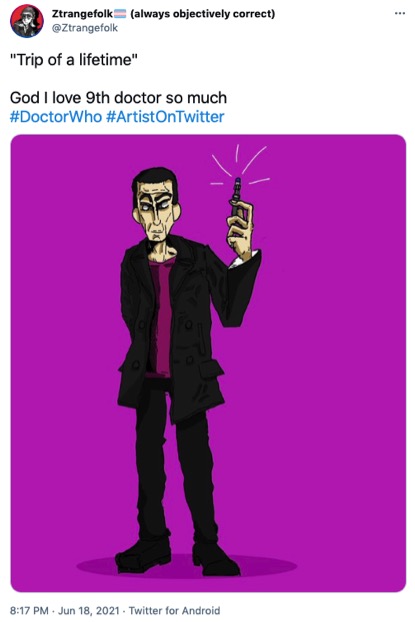The height and width of the screenshot is (622, 415).
Task: Click the "Trip of a lifetime" tweet text
Action: tap(74, 60)
